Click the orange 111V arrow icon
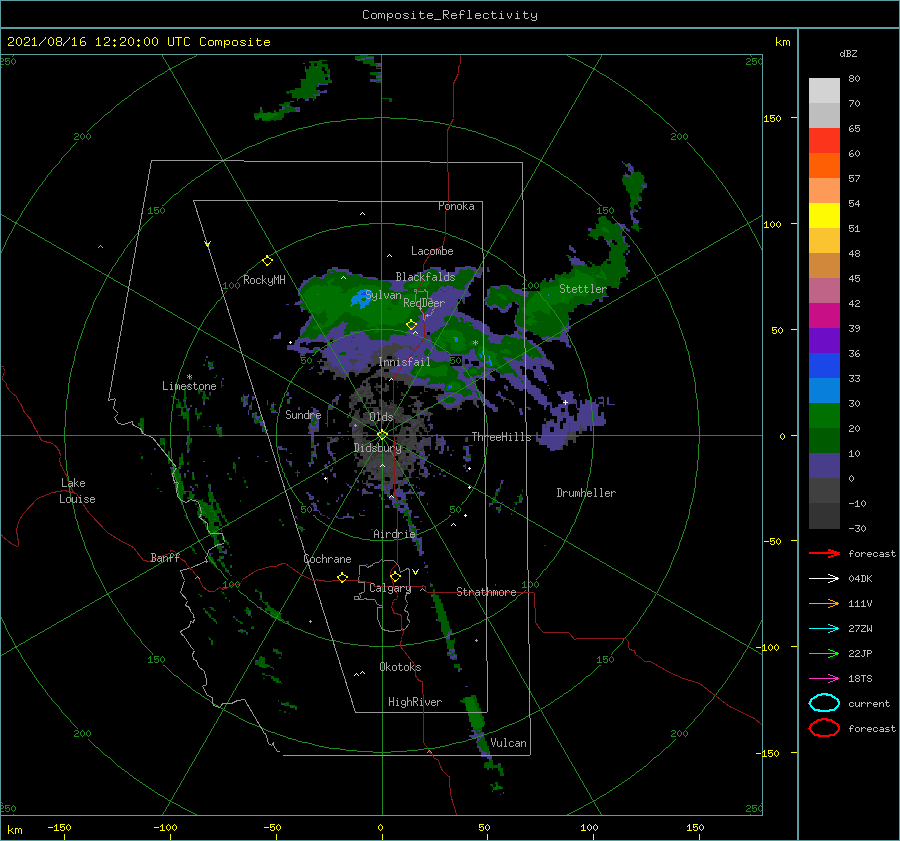The image size is (900, 841). [824, 603]
